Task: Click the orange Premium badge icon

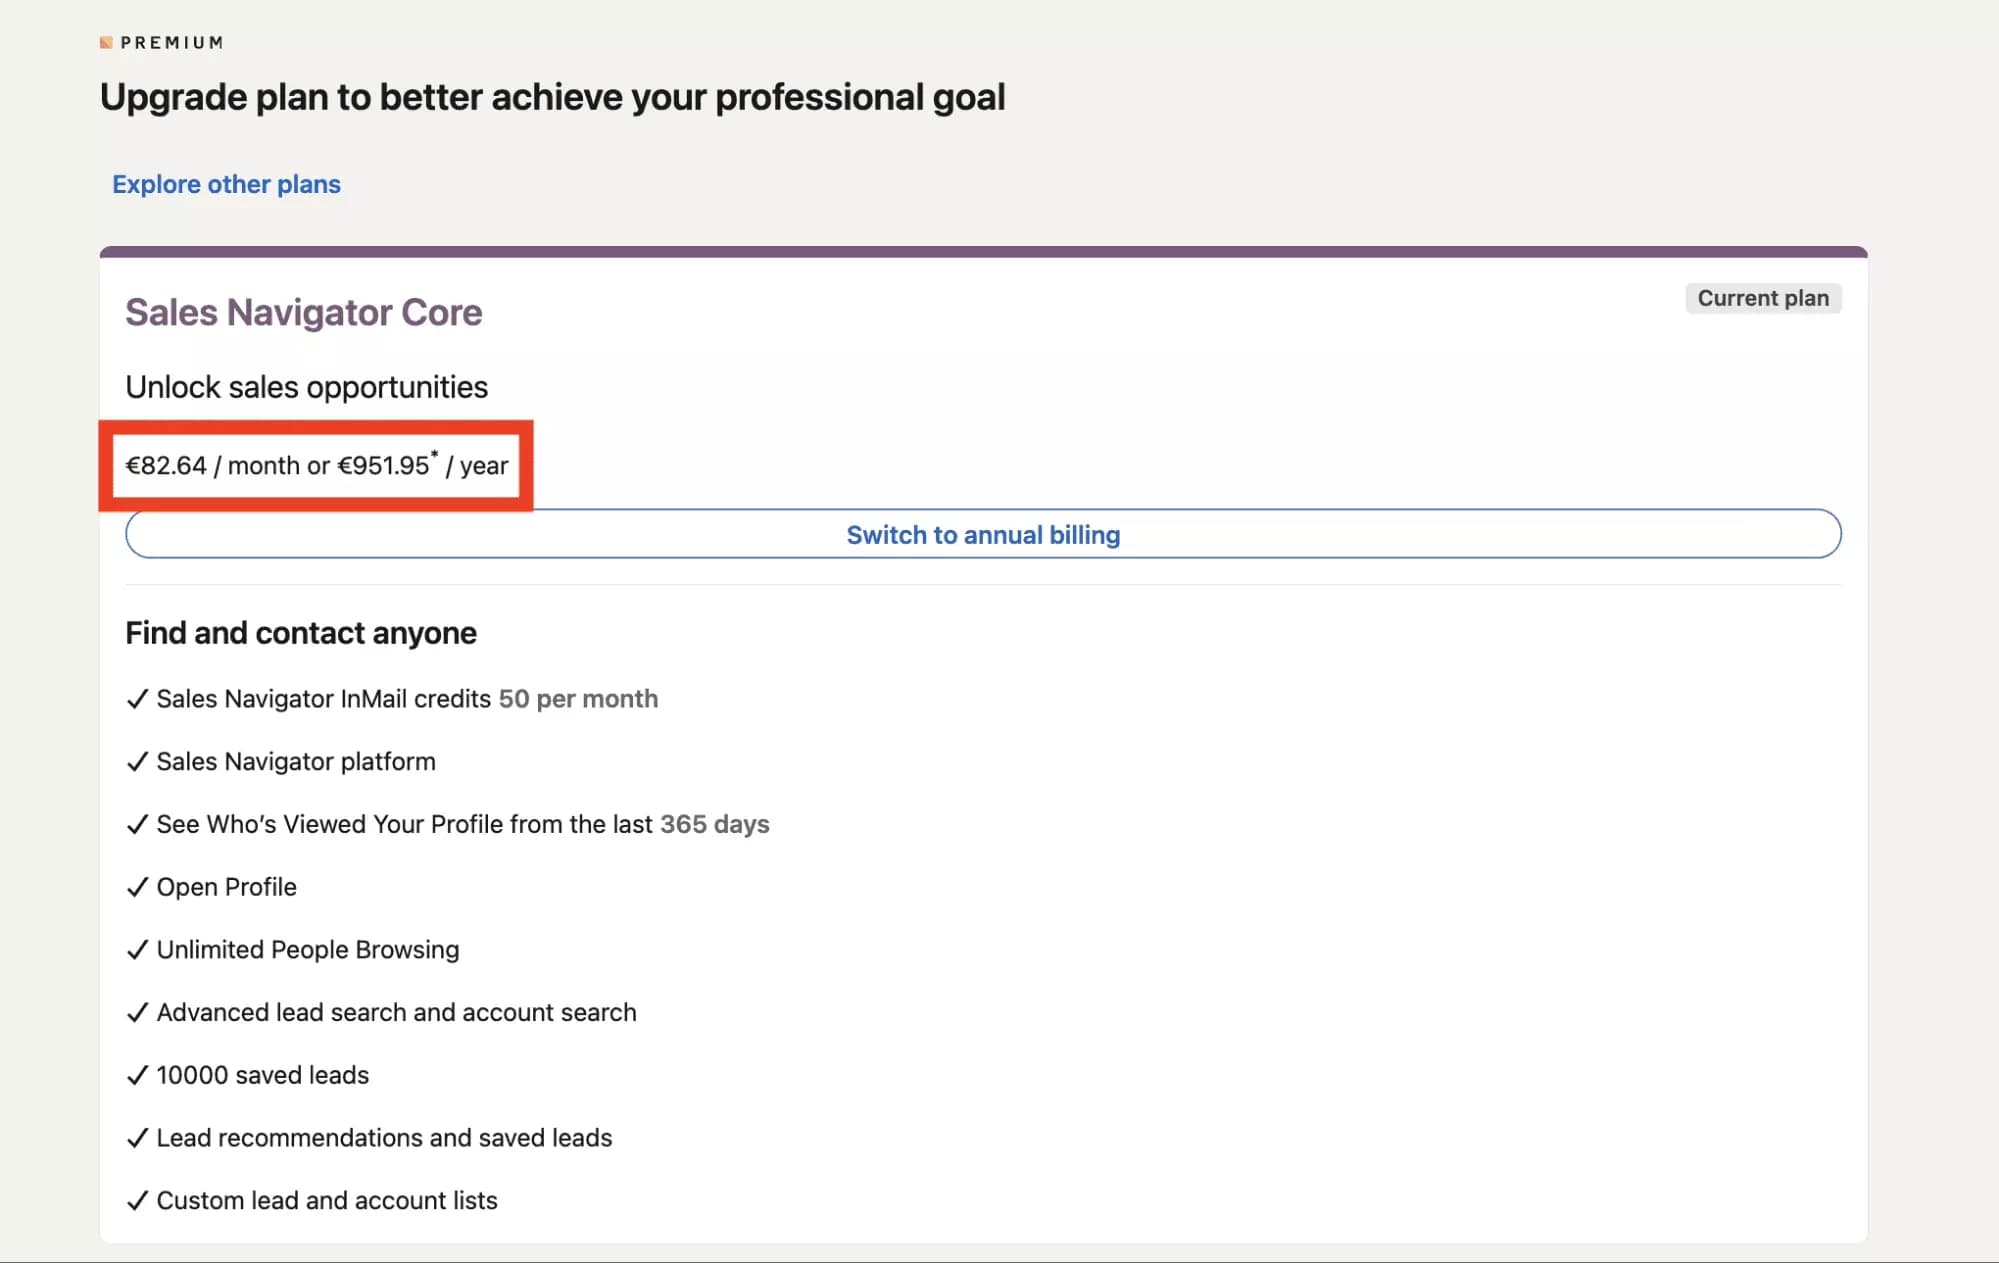Action: pos(104,41)
